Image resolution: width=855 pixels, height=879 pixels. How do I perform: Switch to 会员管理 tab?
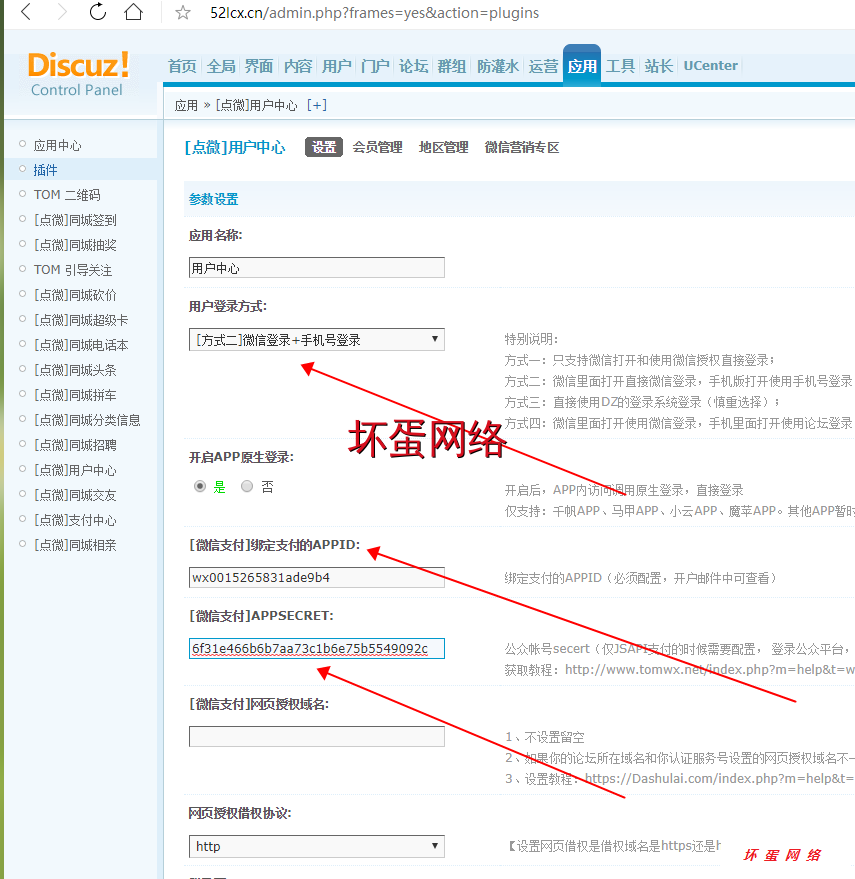(377, 147)
